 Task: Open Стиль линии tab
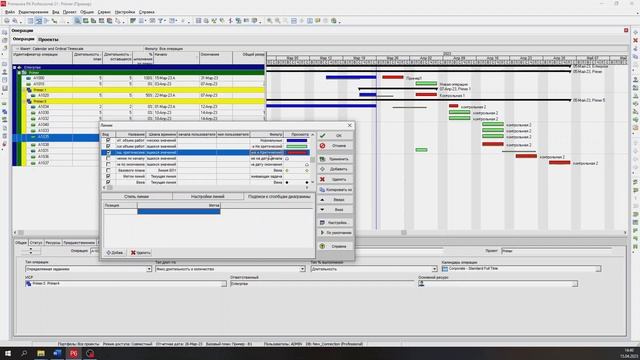(137, 197)
